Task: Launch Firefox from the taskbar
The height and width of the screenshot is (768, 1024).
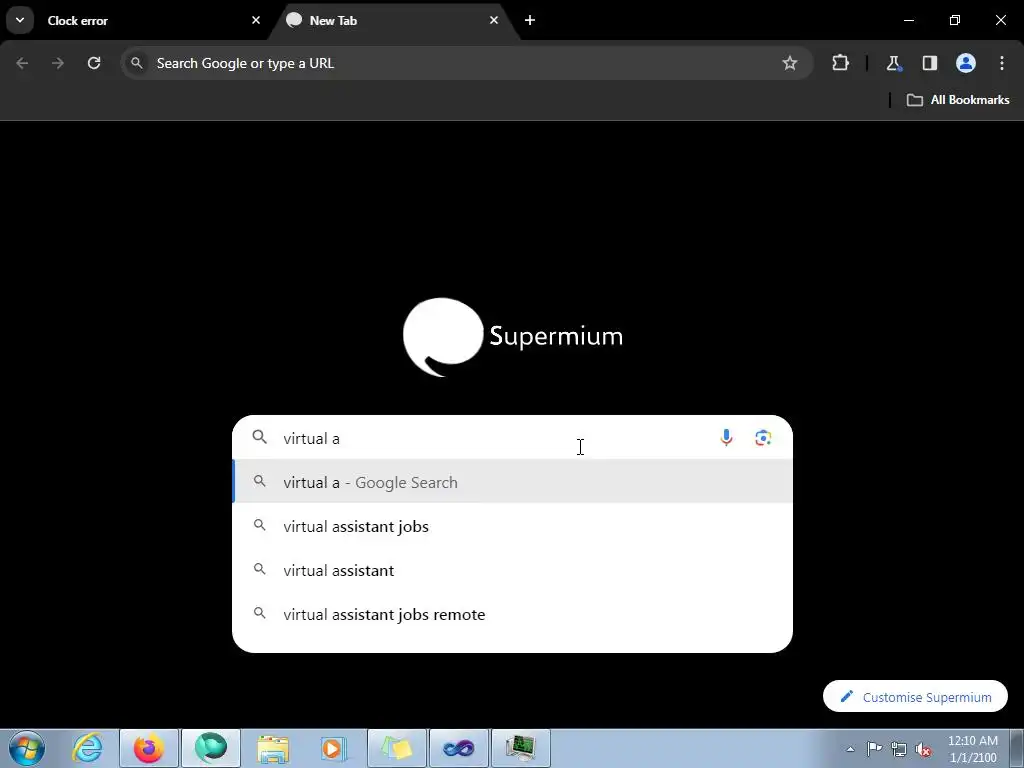Action: (x=149, y=748)
